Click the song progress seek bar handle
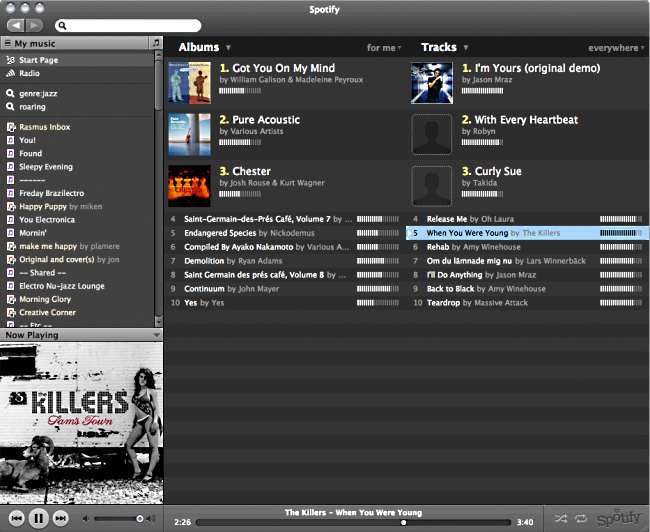 pos(403,522)
